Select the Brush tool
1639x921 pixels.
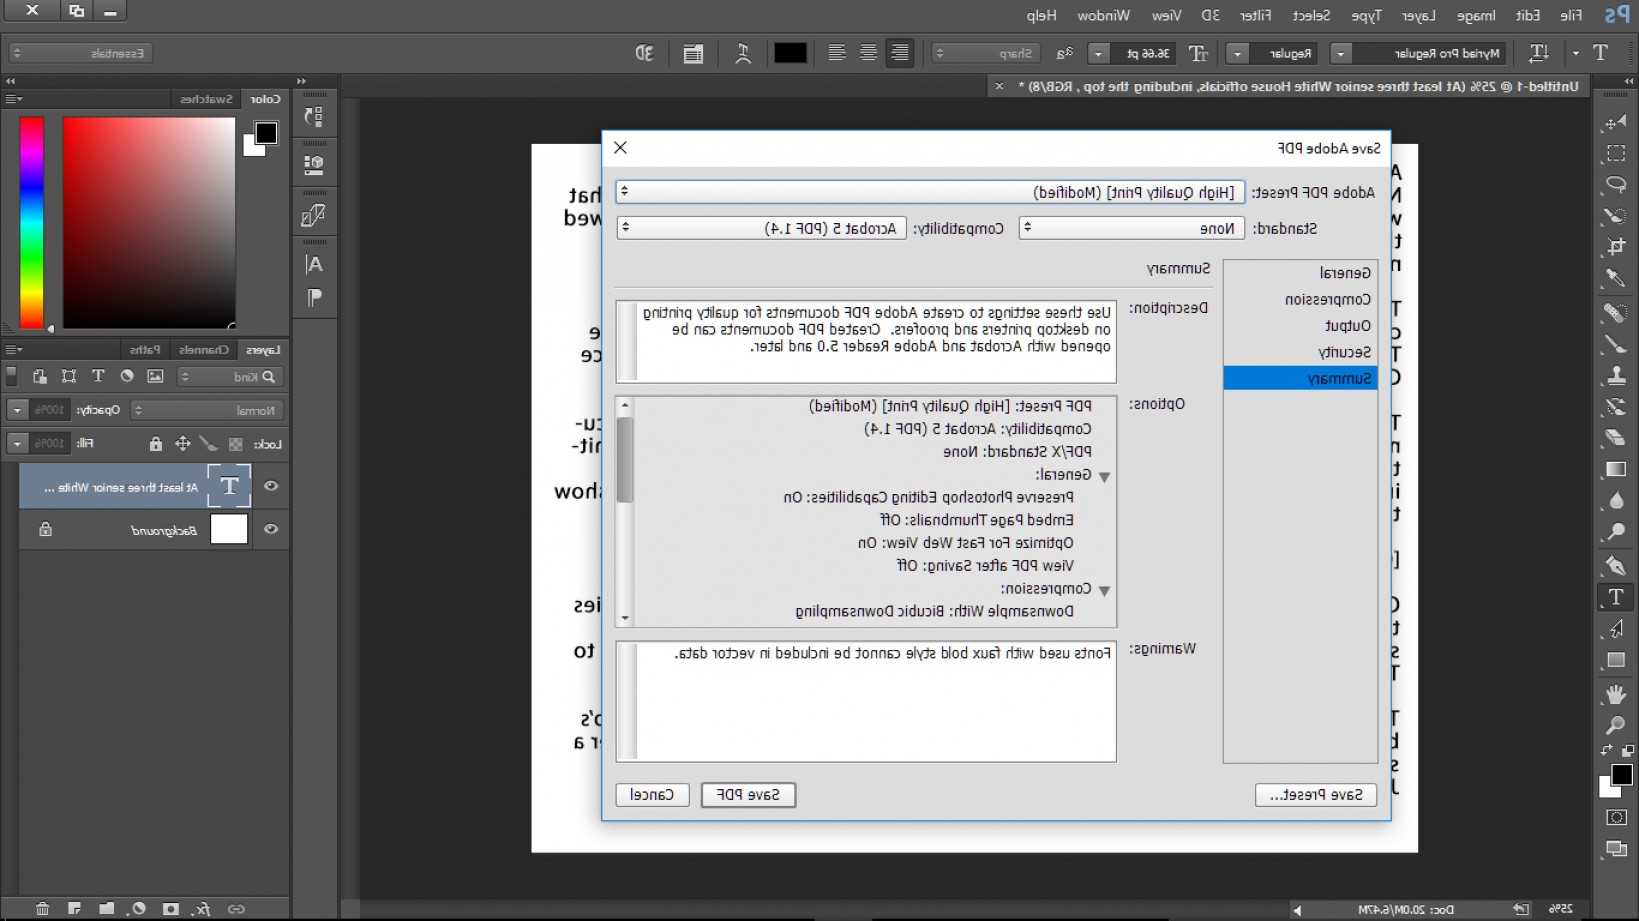coord(1615,344)
